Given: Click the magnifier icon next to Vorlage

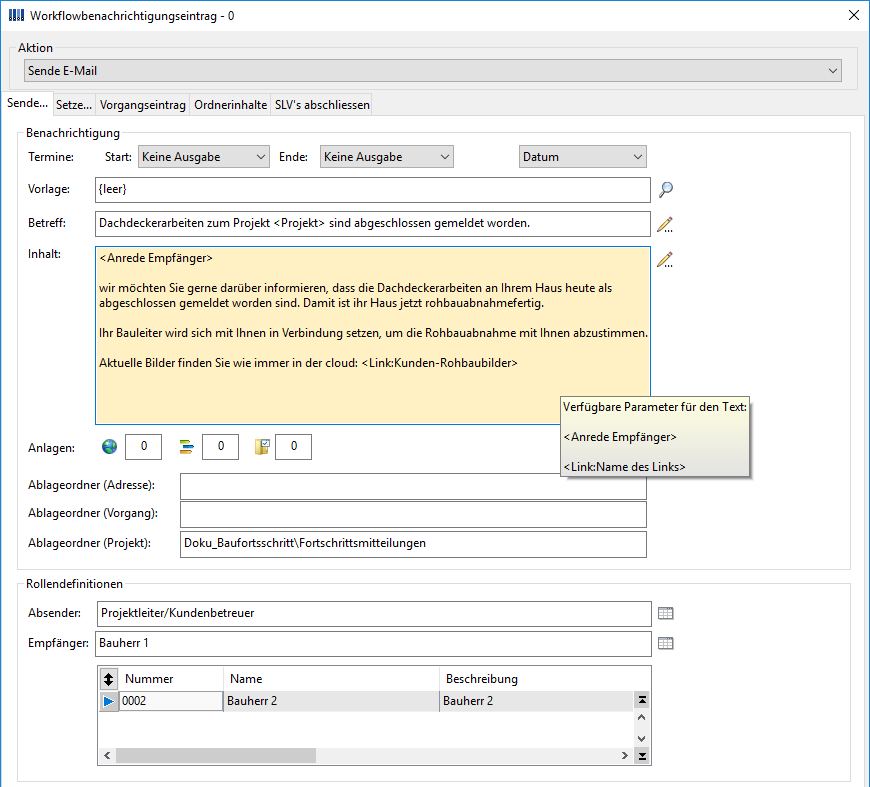Looking at the screenshot, I should (666, 190).
